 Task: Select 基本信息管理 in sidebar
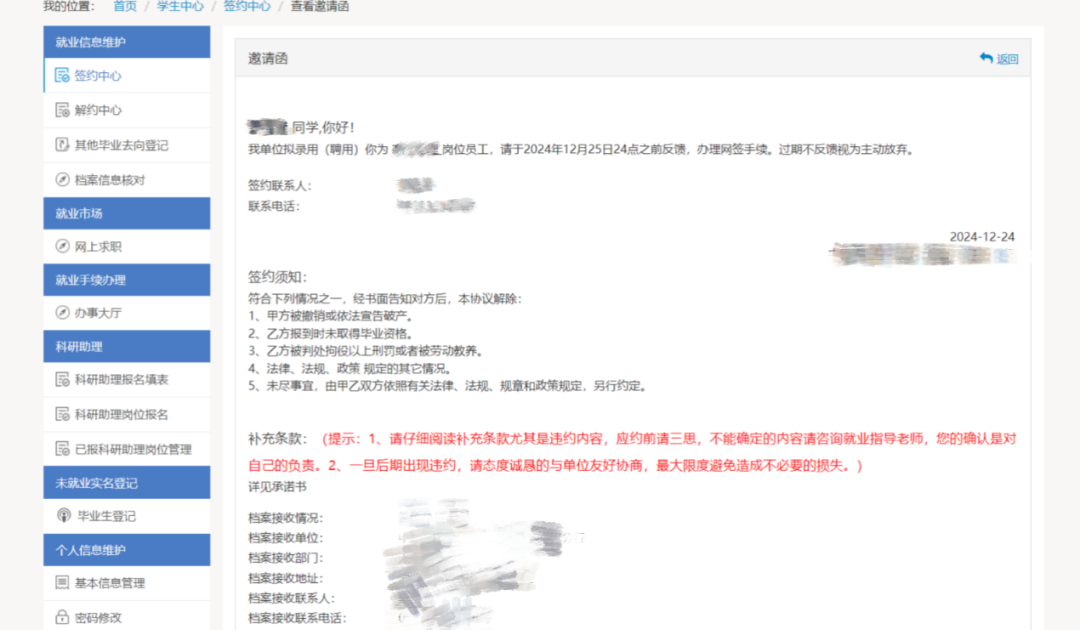[x=110, y=583]
